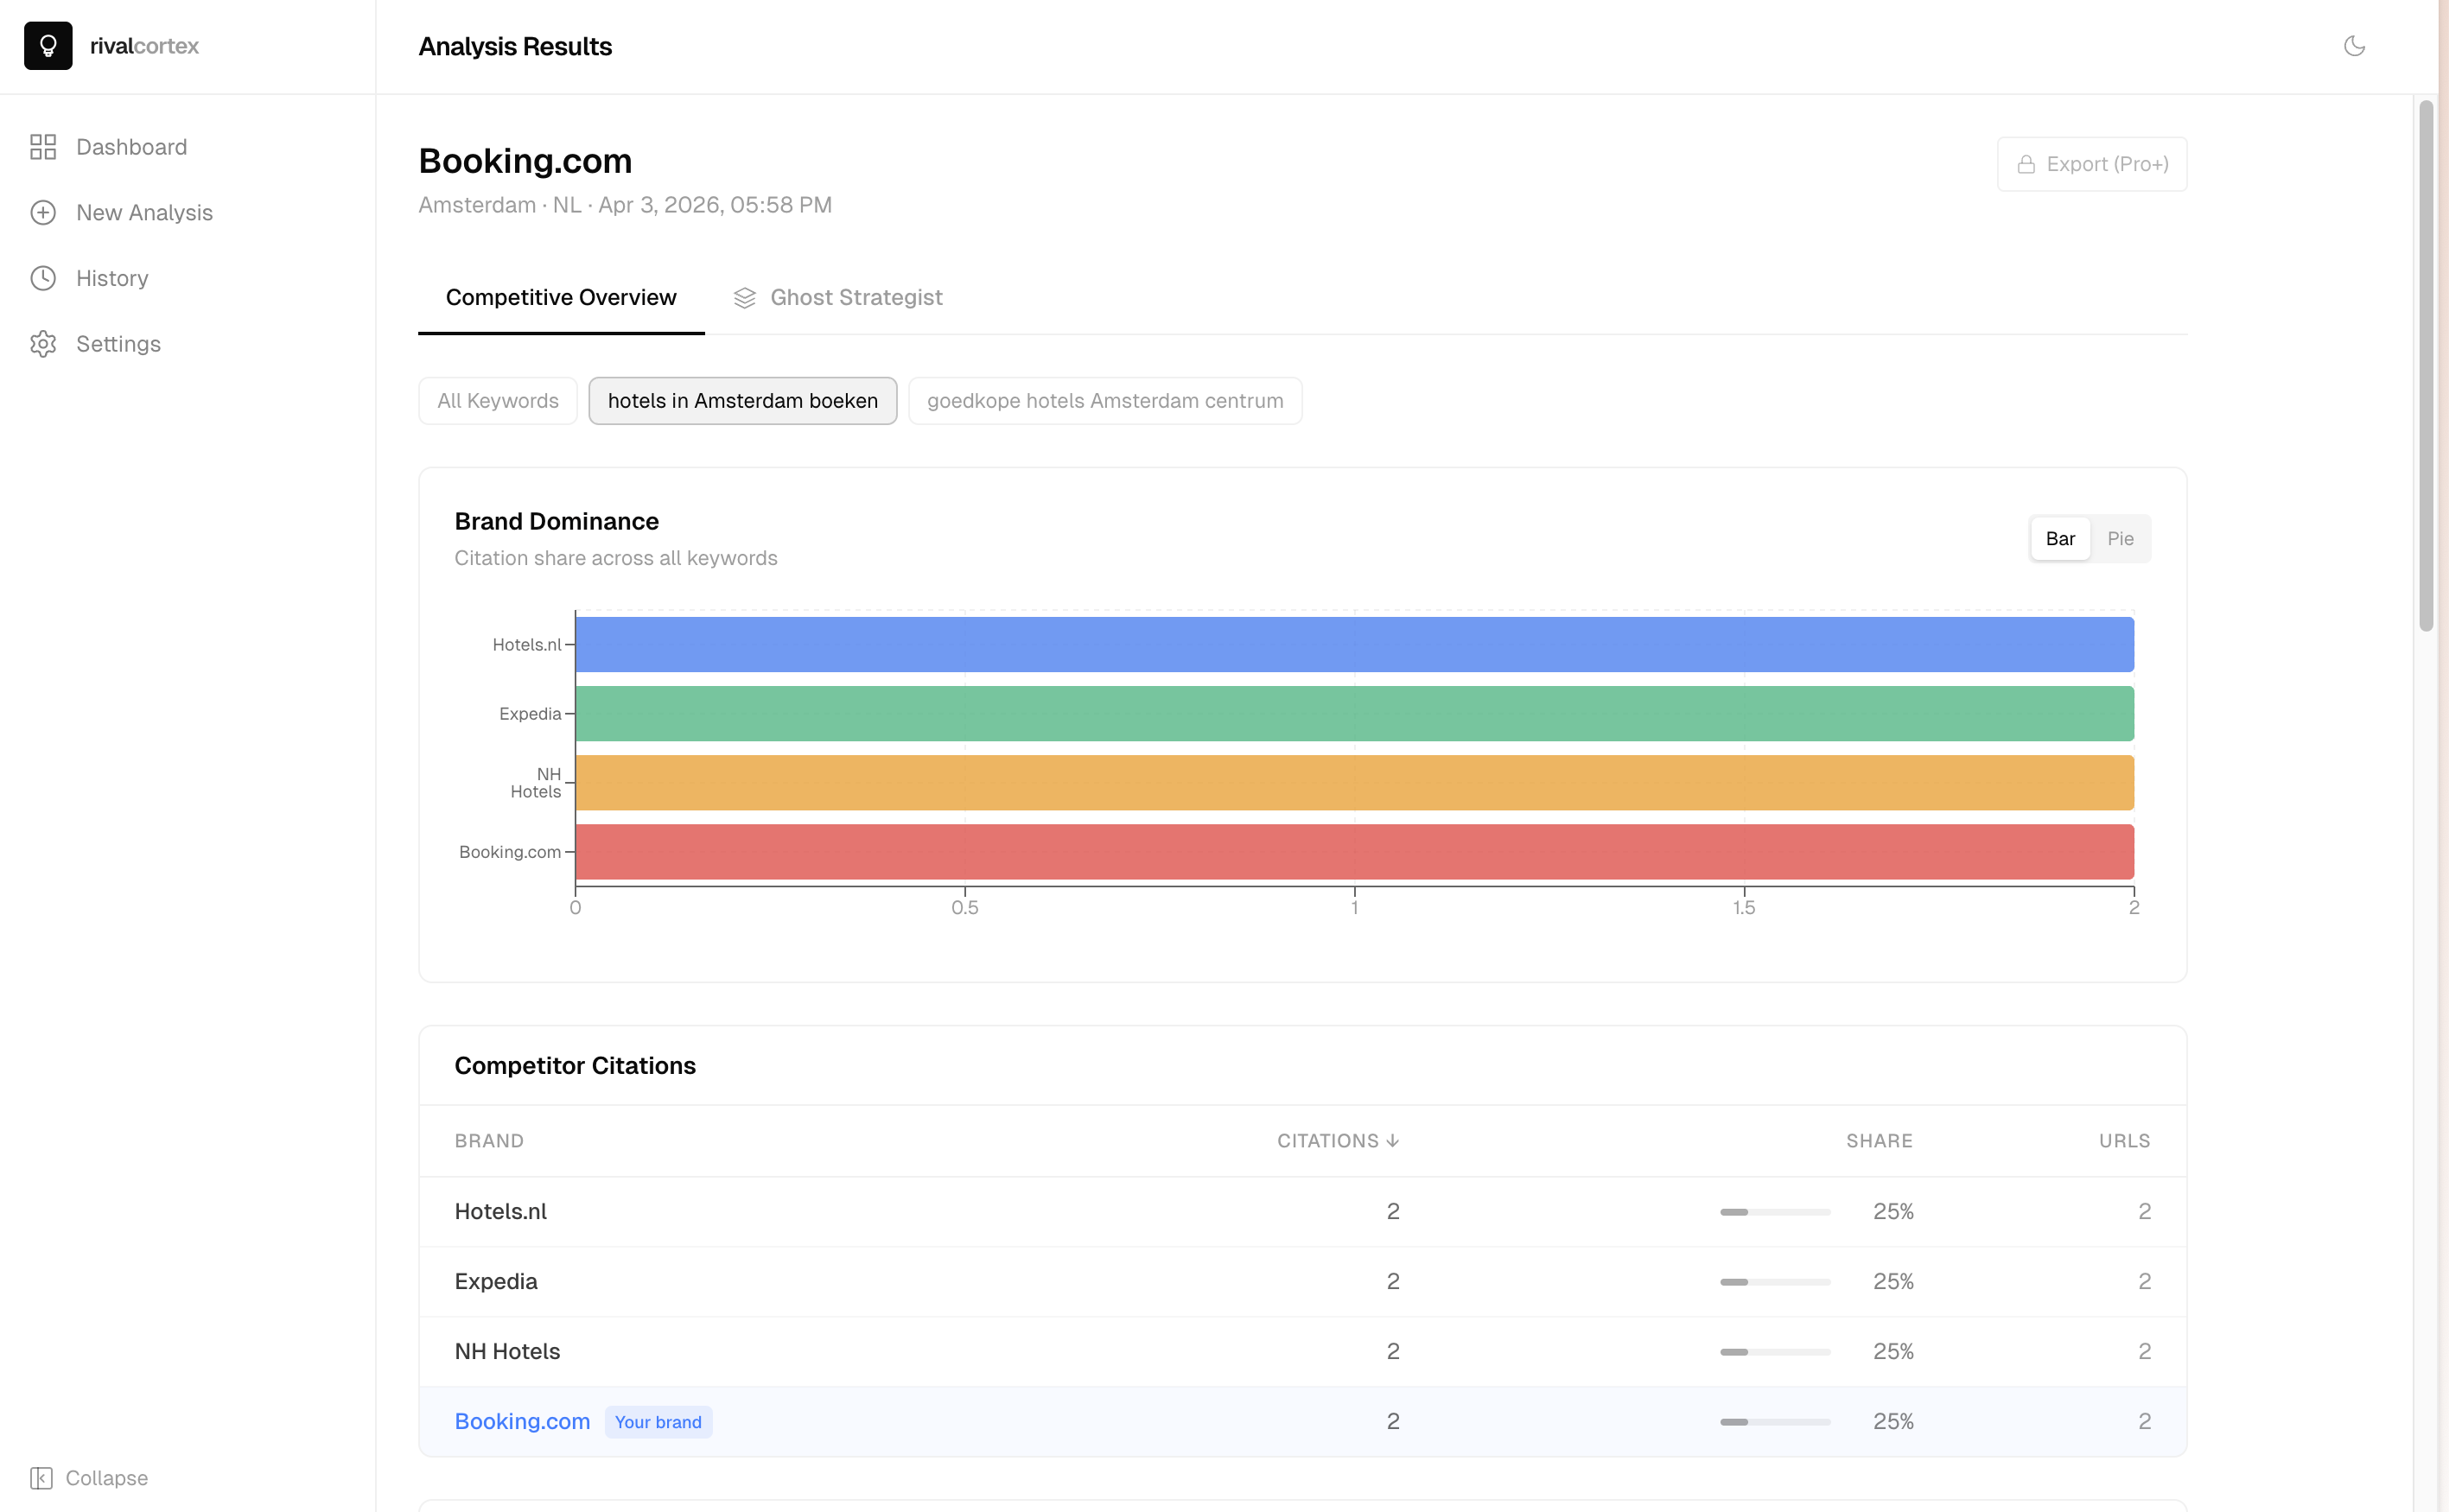Click the New Analysis plus-circle icon
The width and height of the screenshot is (2449, 1512).
(43, 213)
